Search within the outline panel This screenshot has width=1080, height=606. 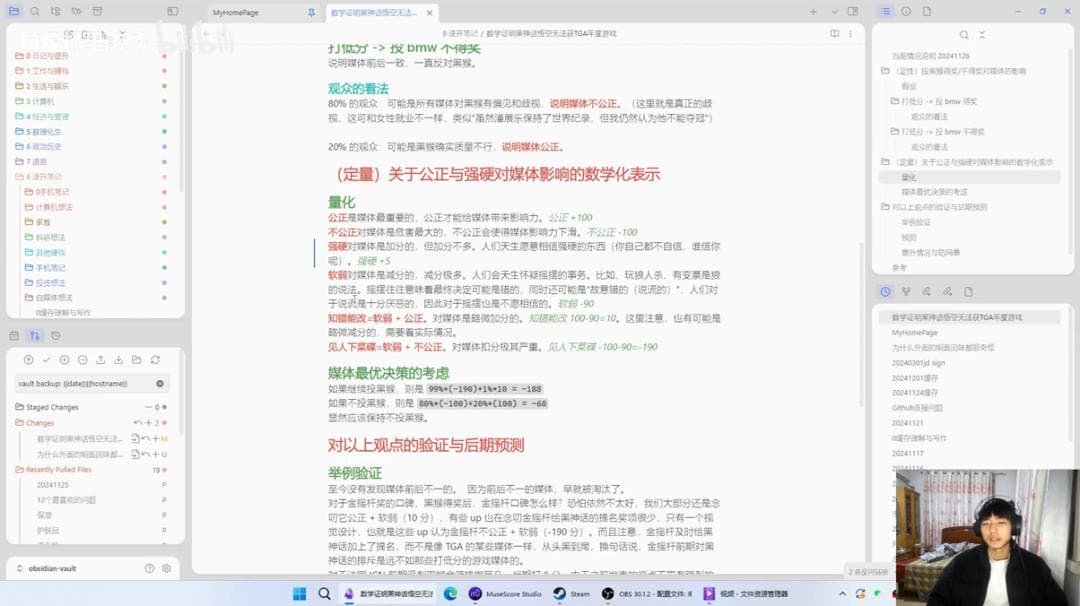(x=963, y=35)
